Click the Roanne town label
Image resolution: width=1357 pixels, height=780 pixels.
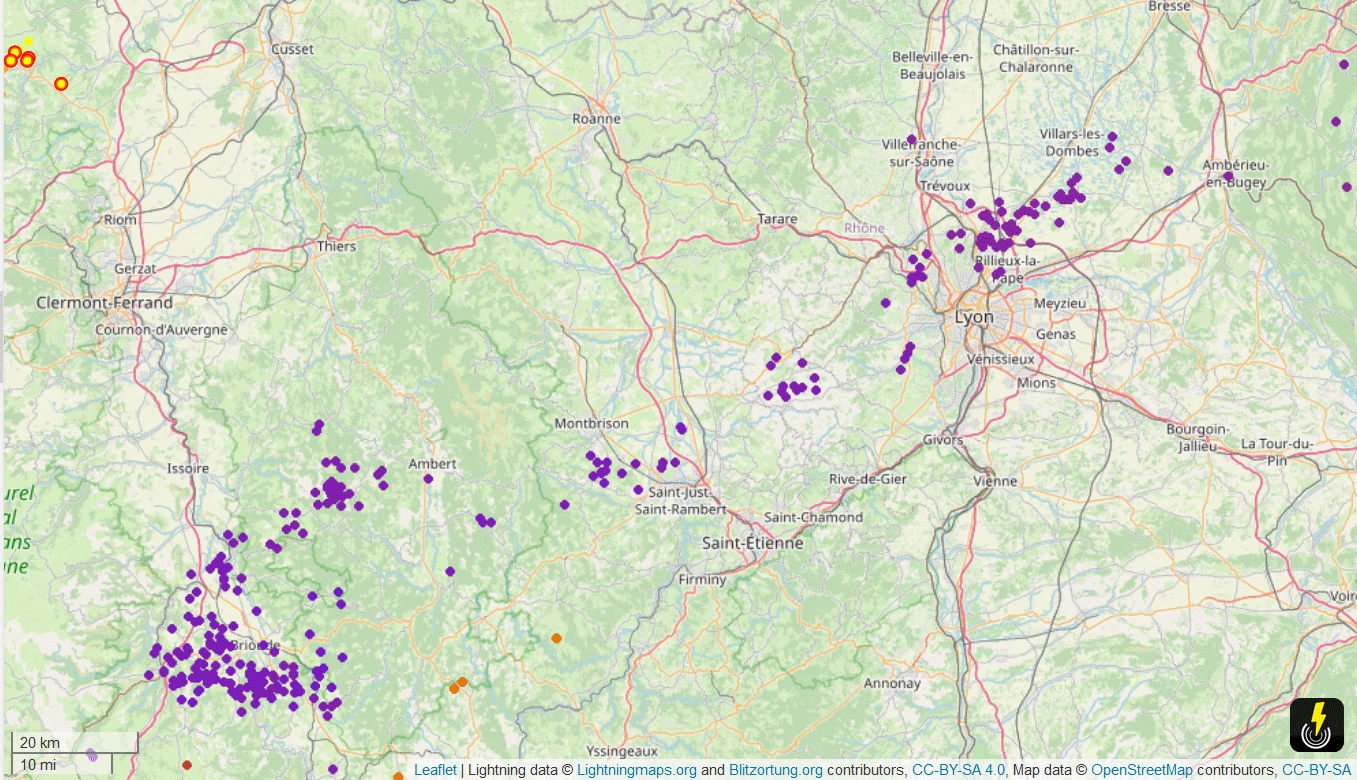[x=596, y=118]
